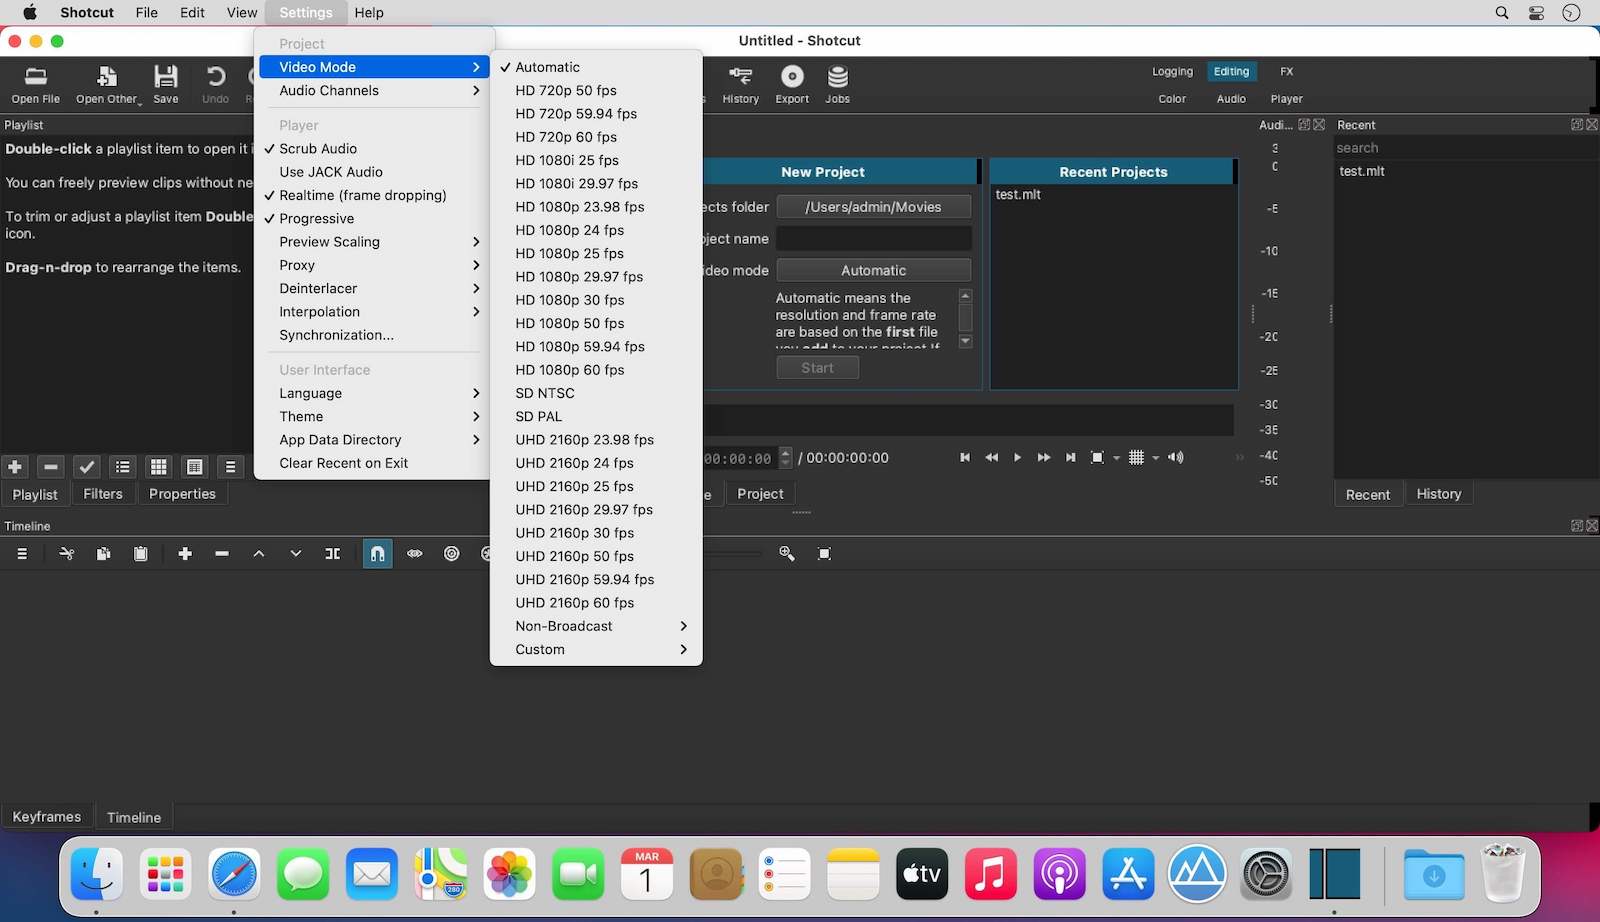Screen dimensions: 1600x922
Task: Switch to the Logging layout
Action: [x=1172, y=72]
